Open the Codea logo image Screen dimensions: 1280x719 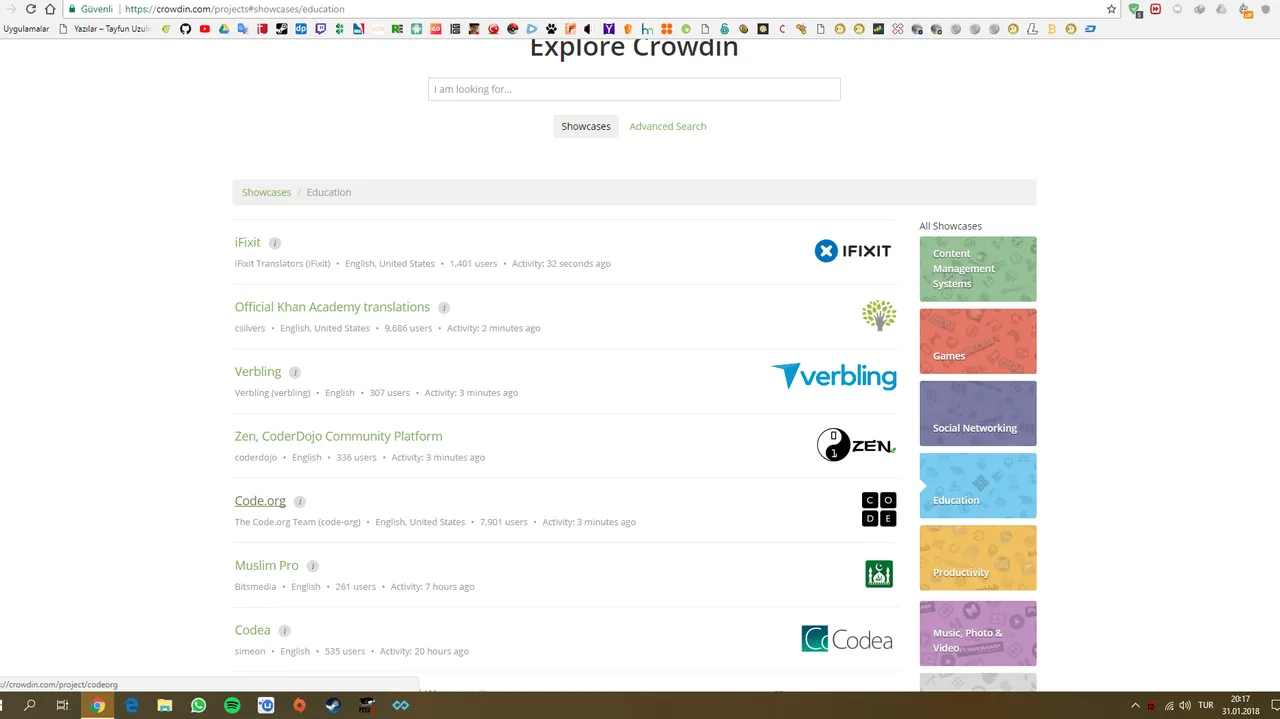click(847, 639)
